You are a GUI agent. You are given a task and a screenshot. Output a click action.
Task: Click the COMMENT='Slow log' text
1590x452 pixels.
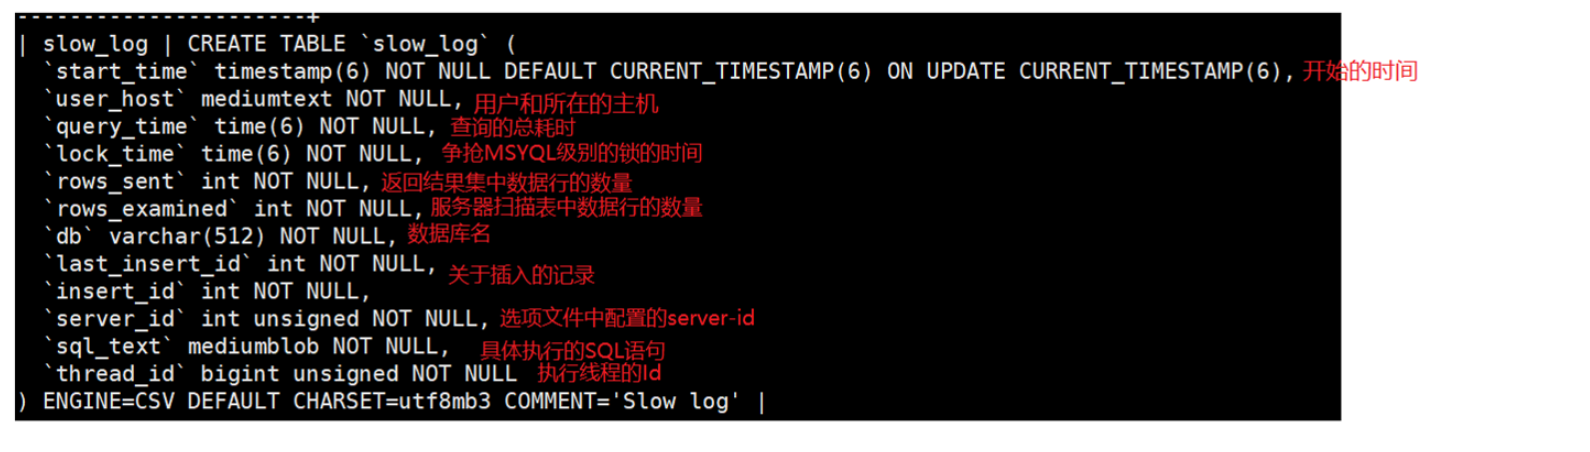(x=622, y=401)
